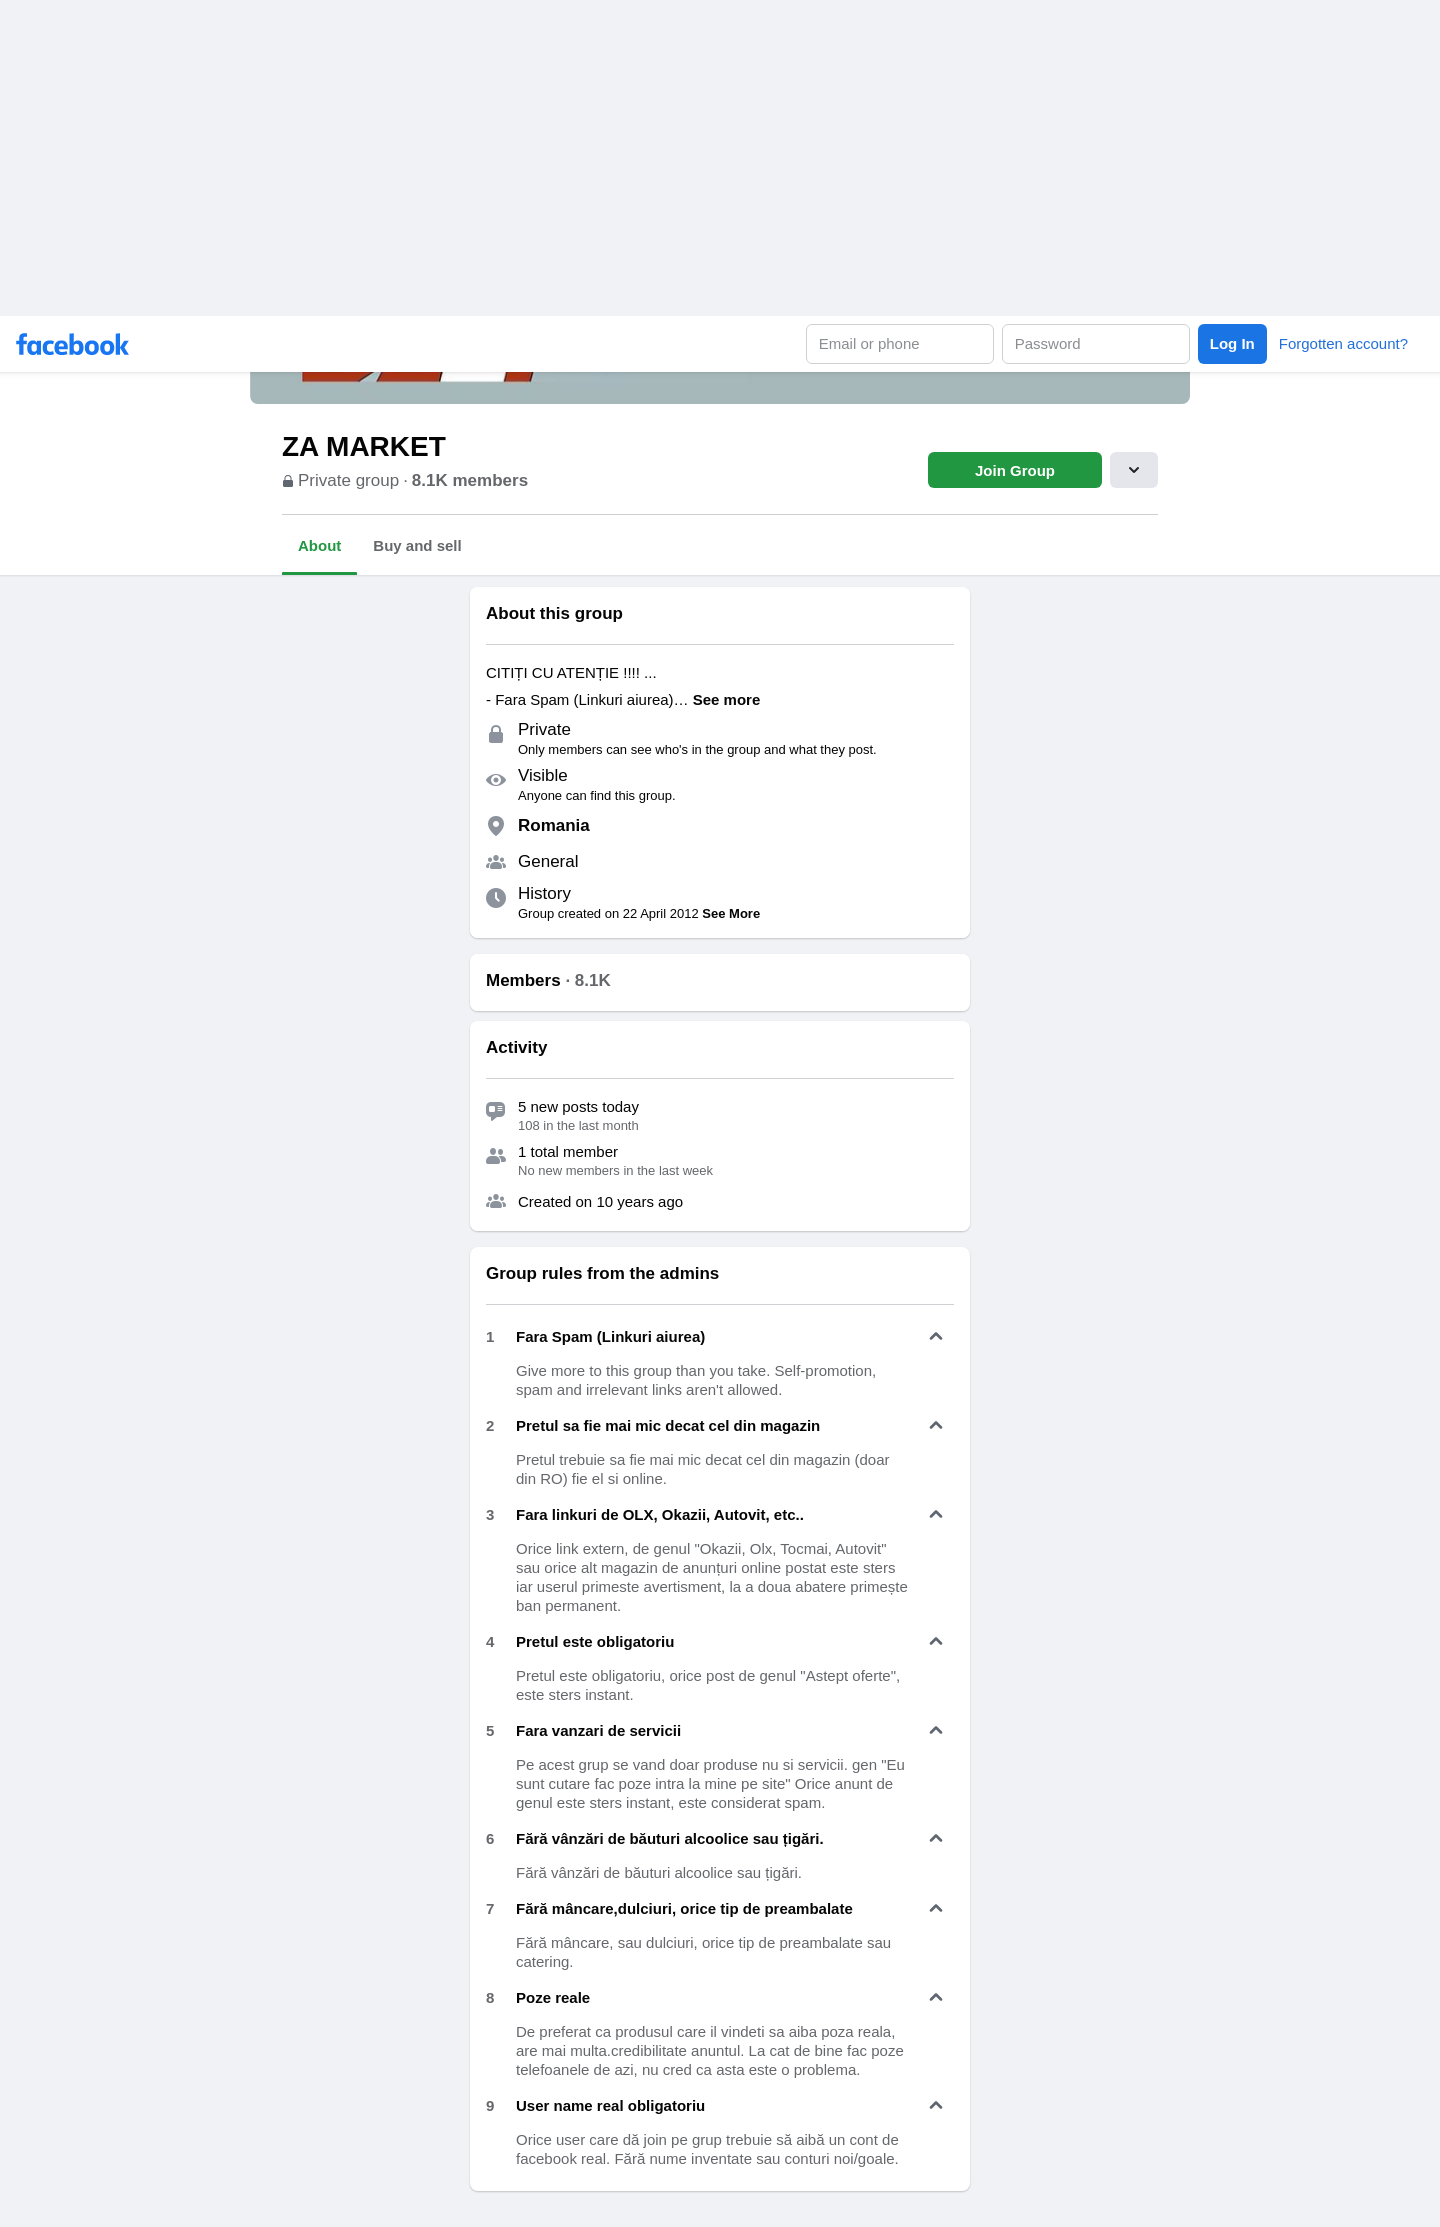The height and width of the screenshot is (2227, 1440).
Task: Click the location pin icon beside Romania
Action: coord(496,826)
